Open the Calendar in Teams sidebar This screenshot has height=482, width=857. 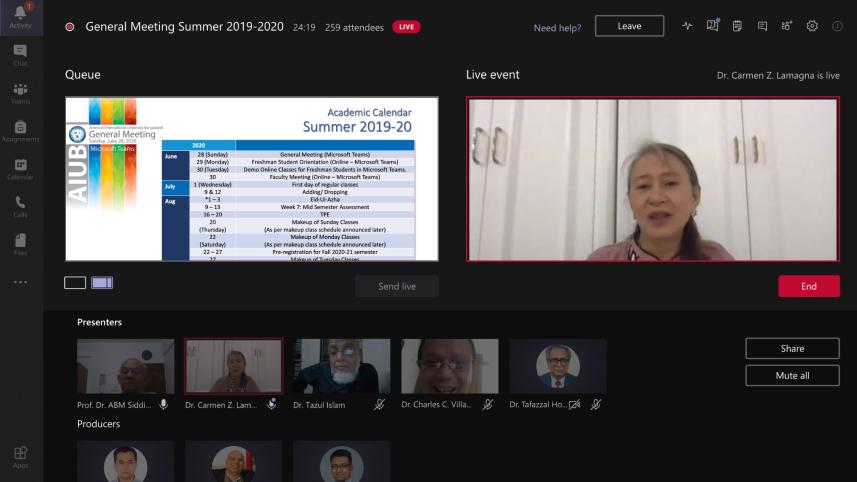pyautogui.click(x=21, y=168)
